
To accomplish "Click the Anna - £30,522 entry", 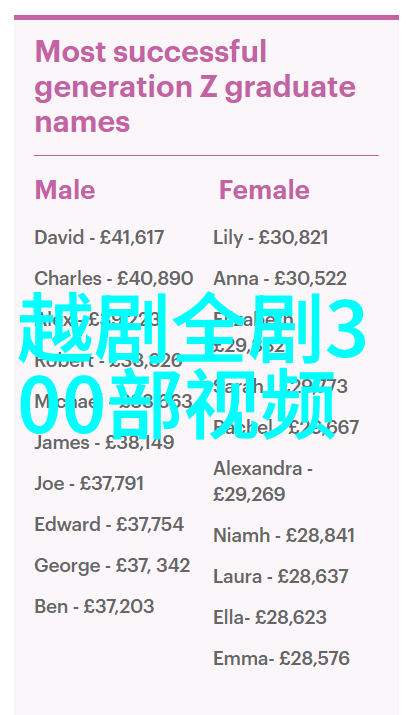I will (x=280, y=279).
